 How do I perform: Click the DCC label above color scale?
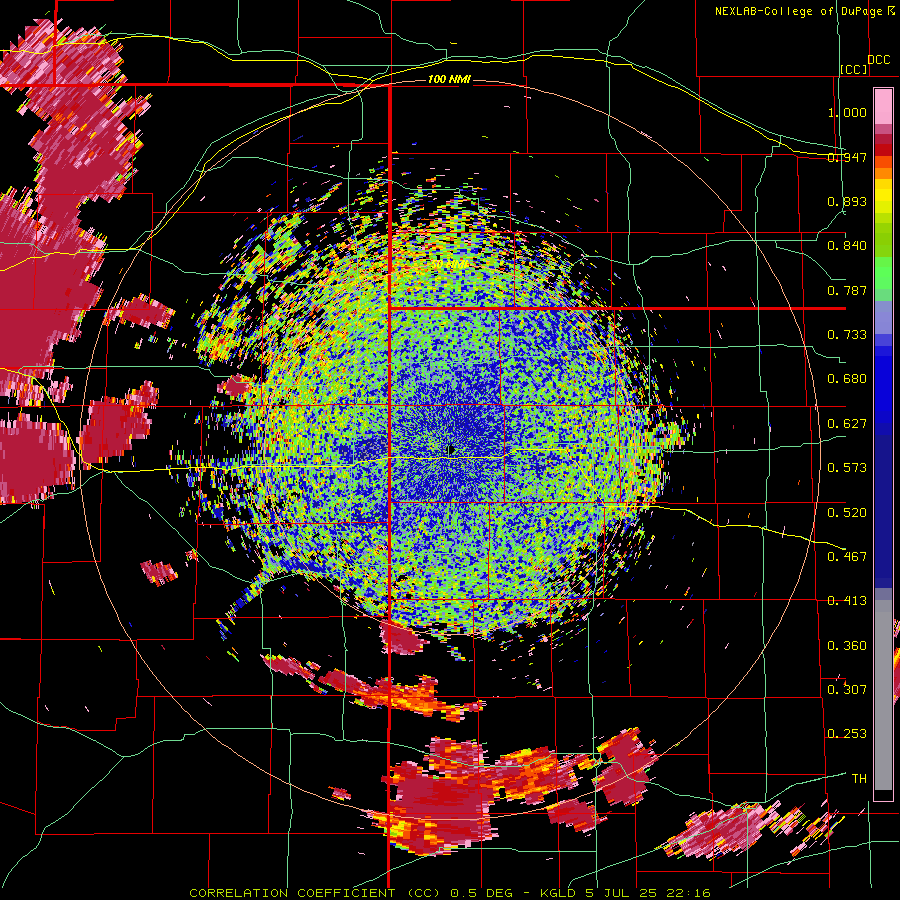pyautogui.click(x=878, y=60)
